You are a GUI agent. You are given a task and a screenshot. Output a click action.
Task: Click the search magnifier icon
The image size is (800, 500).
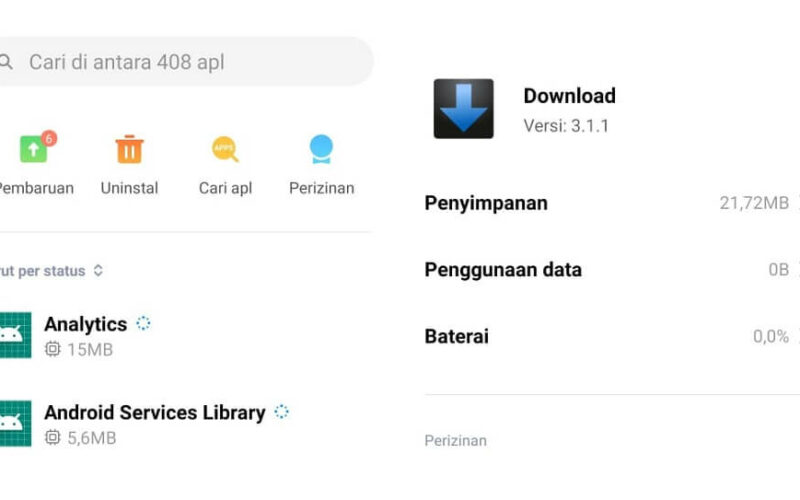(6, 62)
